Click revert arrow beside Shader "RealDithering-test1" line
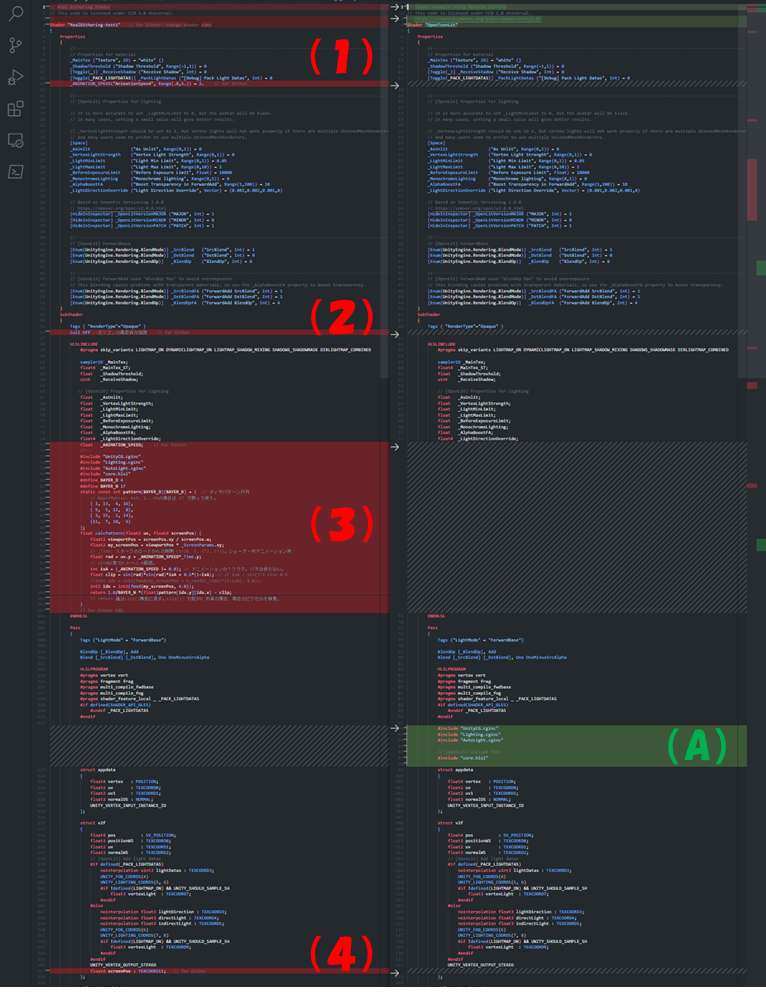The image size is (766, 997). [x=395, y=18]
